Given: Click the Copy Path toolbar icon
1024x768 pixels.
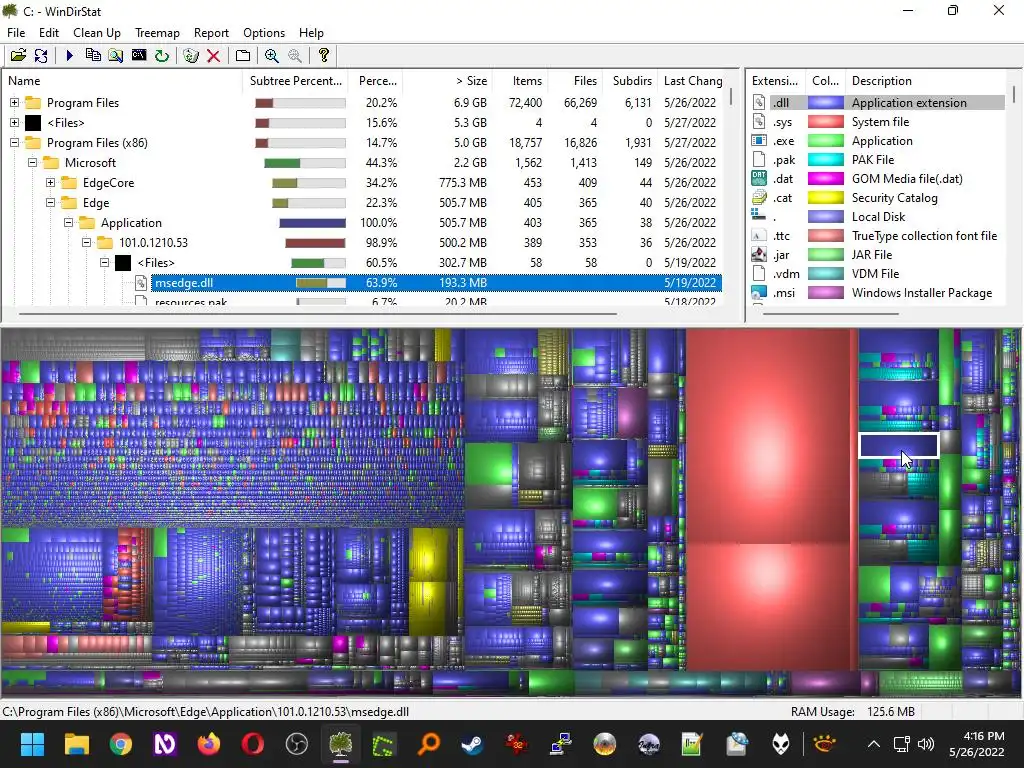Looking at the screenshot, I should pyautogui.click(x=93, y=56).
